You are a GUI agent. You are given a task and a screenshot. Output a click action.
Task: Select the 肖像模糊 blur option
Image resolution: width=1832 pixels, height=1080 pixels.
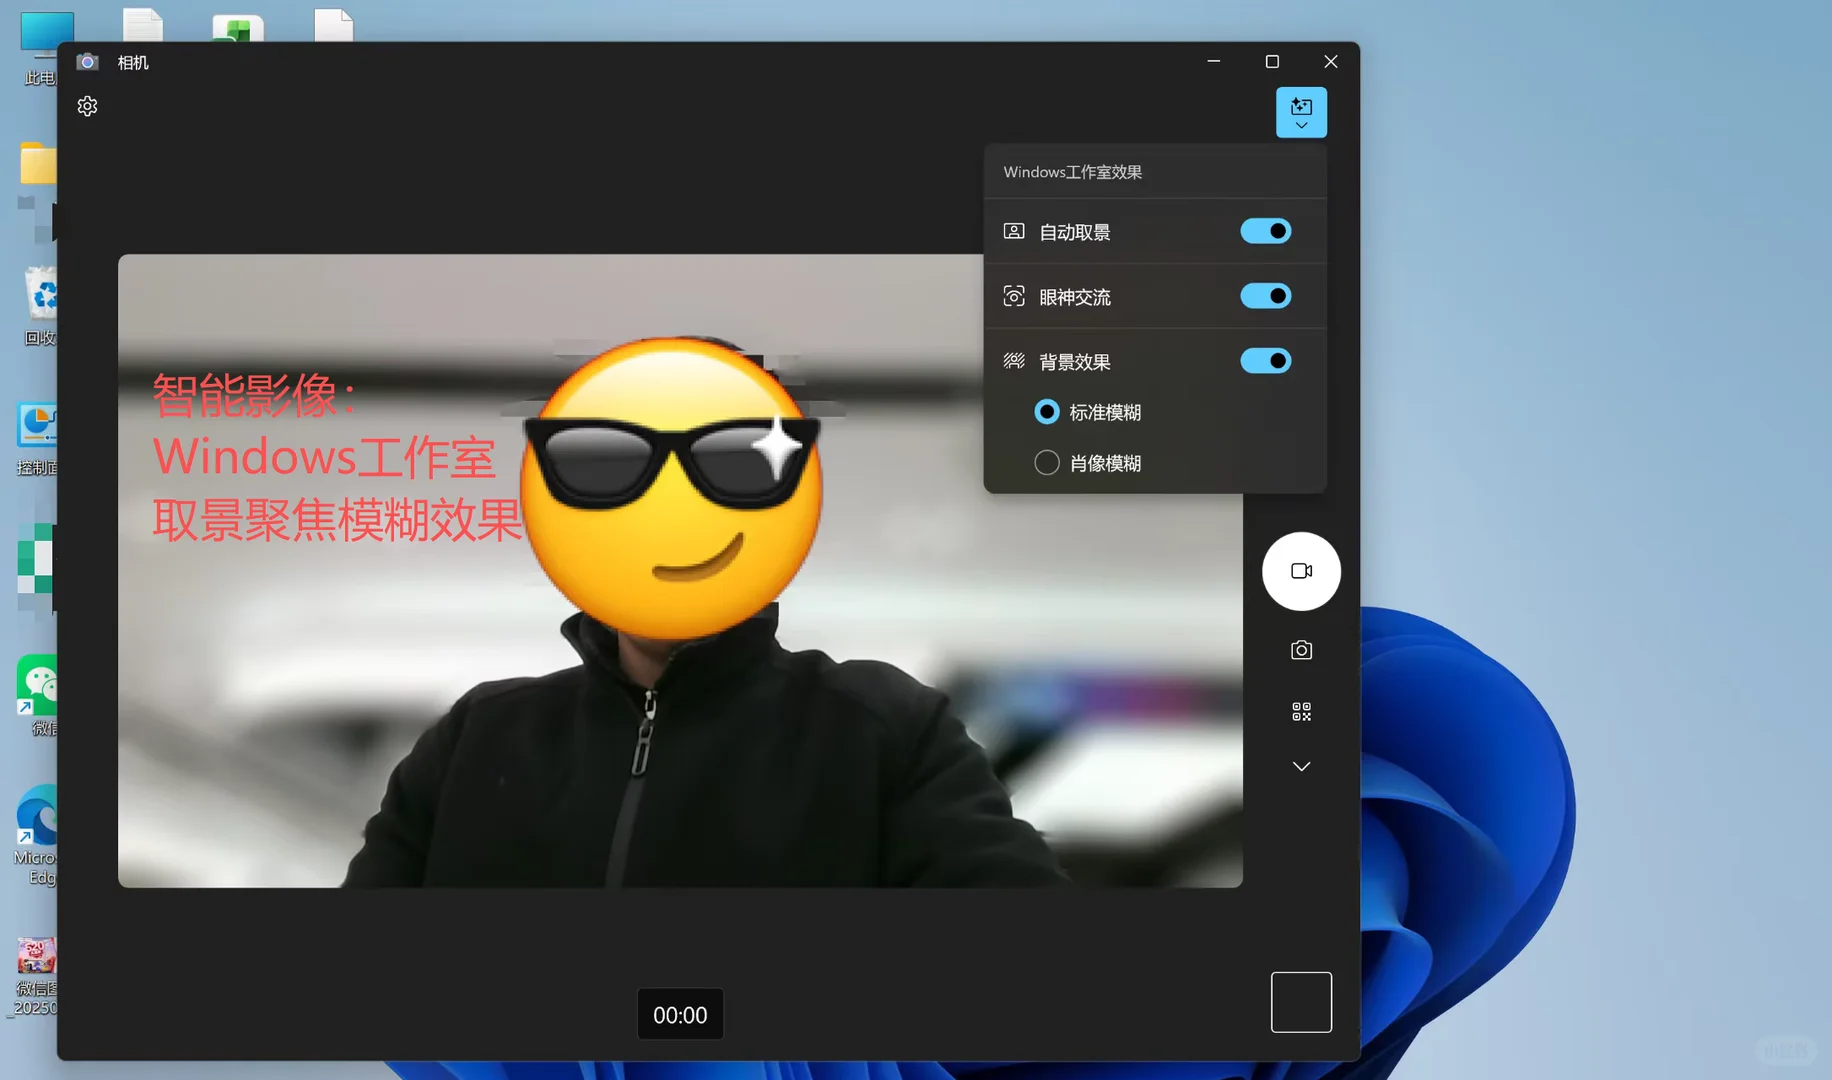point(1046,462)
